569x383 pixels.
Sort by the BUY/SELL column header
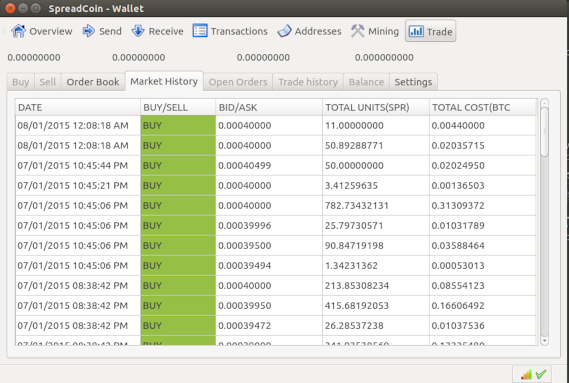(x=178, y=107)
